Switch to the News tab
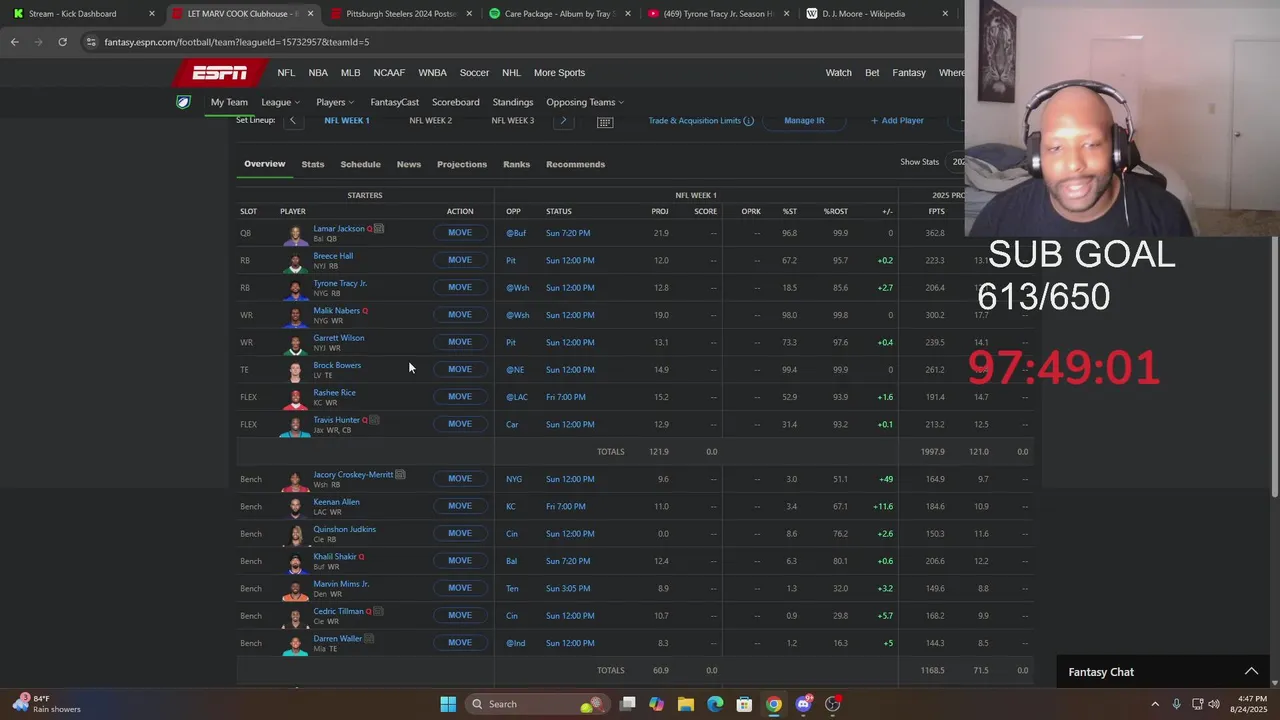Viewport: 1280px width, 720px height. [409, 164]
